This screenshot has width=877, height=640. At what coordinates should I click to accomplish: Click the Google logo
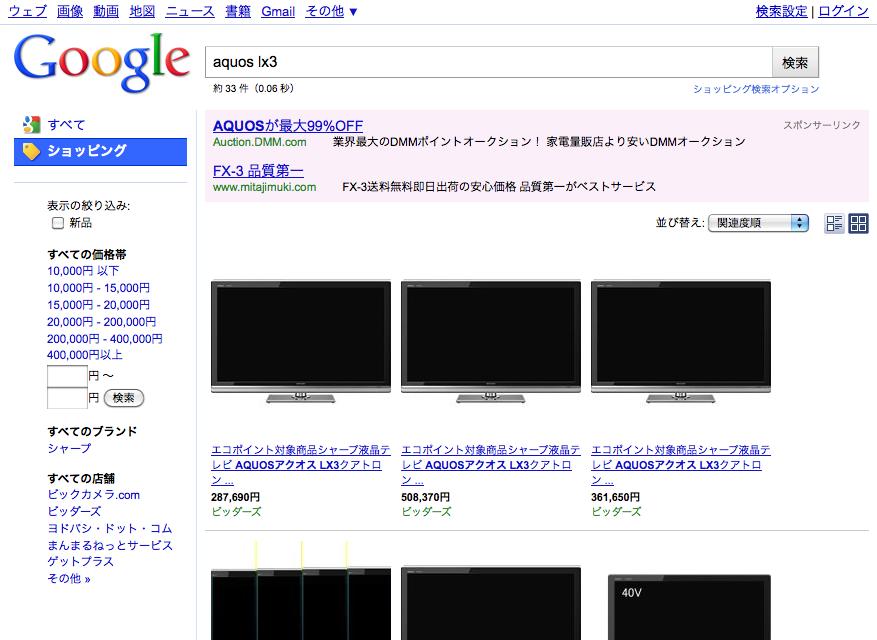pos(101,62)
